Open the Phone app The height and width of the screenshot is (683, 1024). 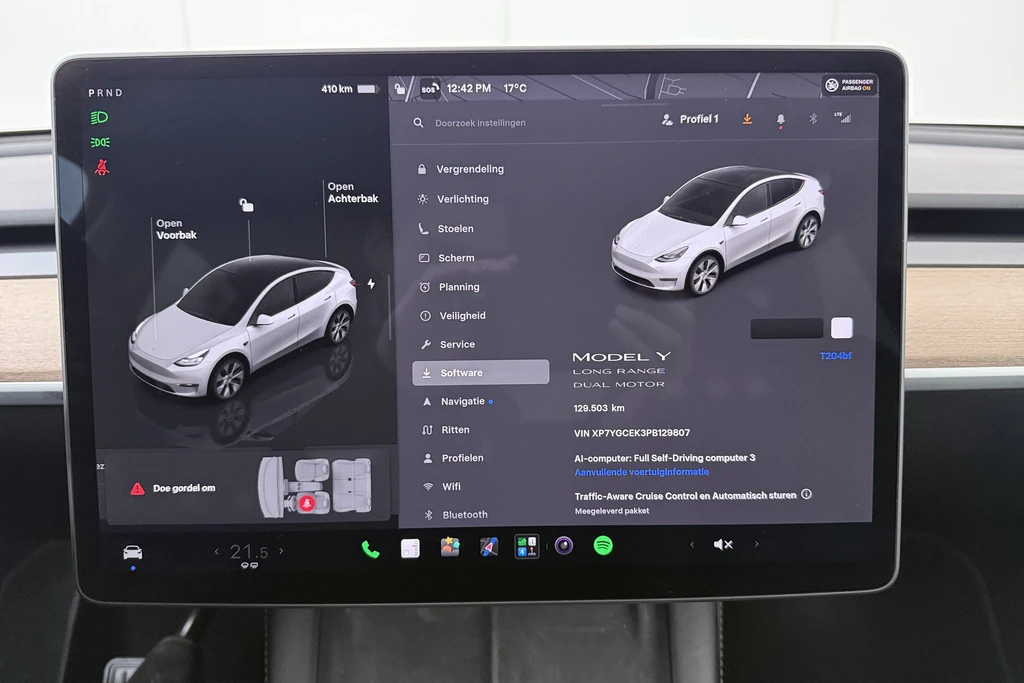(370, 550)
